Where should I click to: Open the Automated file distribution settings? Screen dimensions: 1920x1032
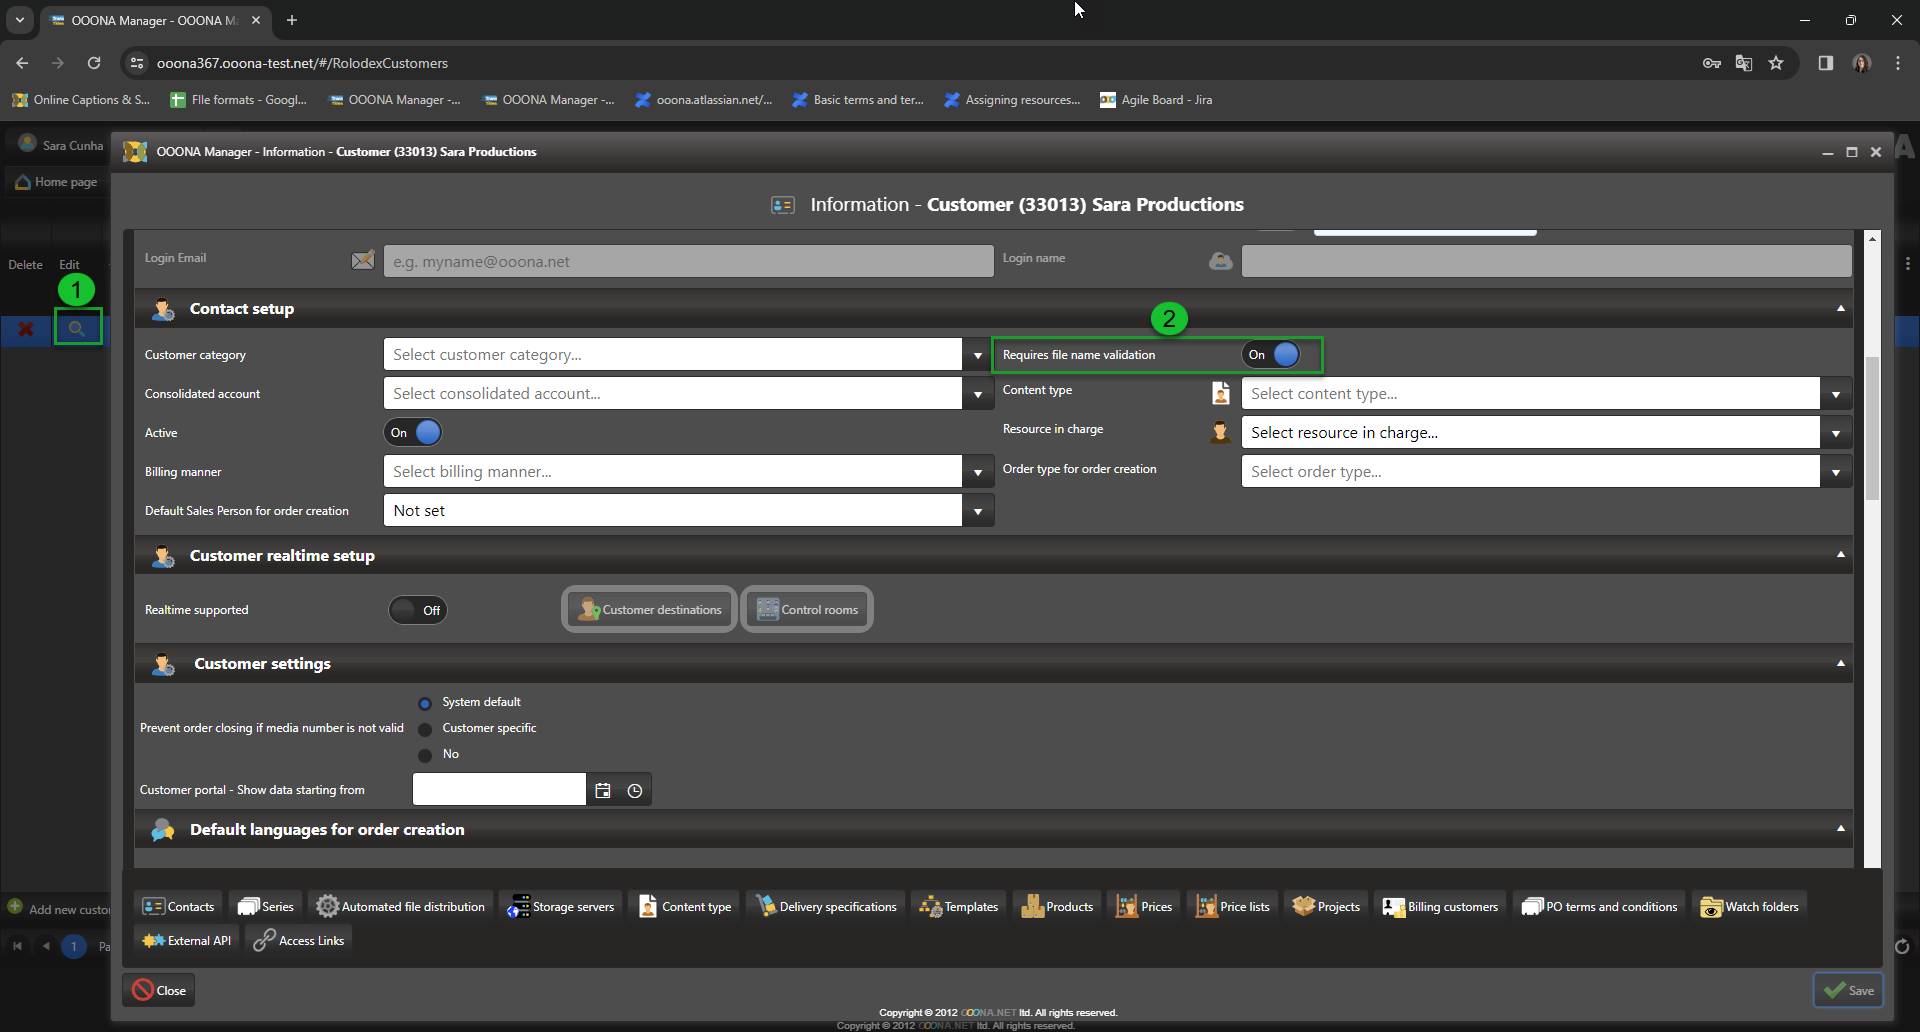click(x=401, y=907)
